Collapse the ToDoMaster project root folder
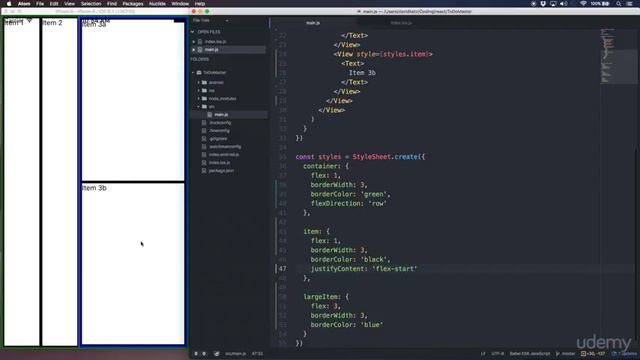The image size is (640, 360). click(x=193, y=73)
